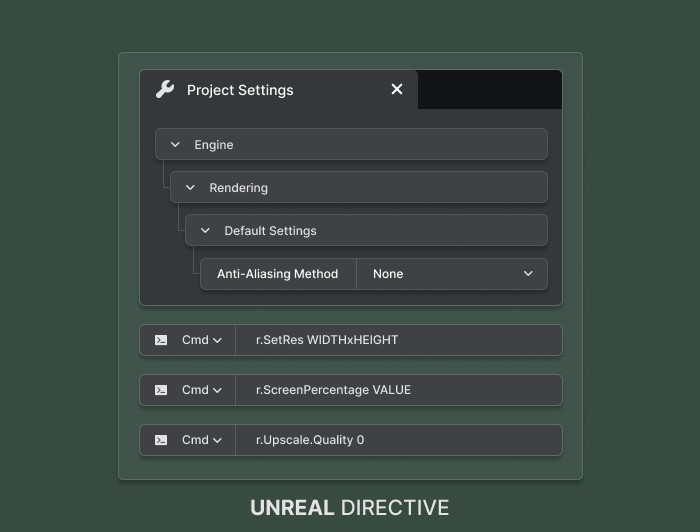The height and width of the screenshot is (532, 700).
Task: Open Cmd dropdown for r.ScreenPercentage row
Action: (202, 390)
